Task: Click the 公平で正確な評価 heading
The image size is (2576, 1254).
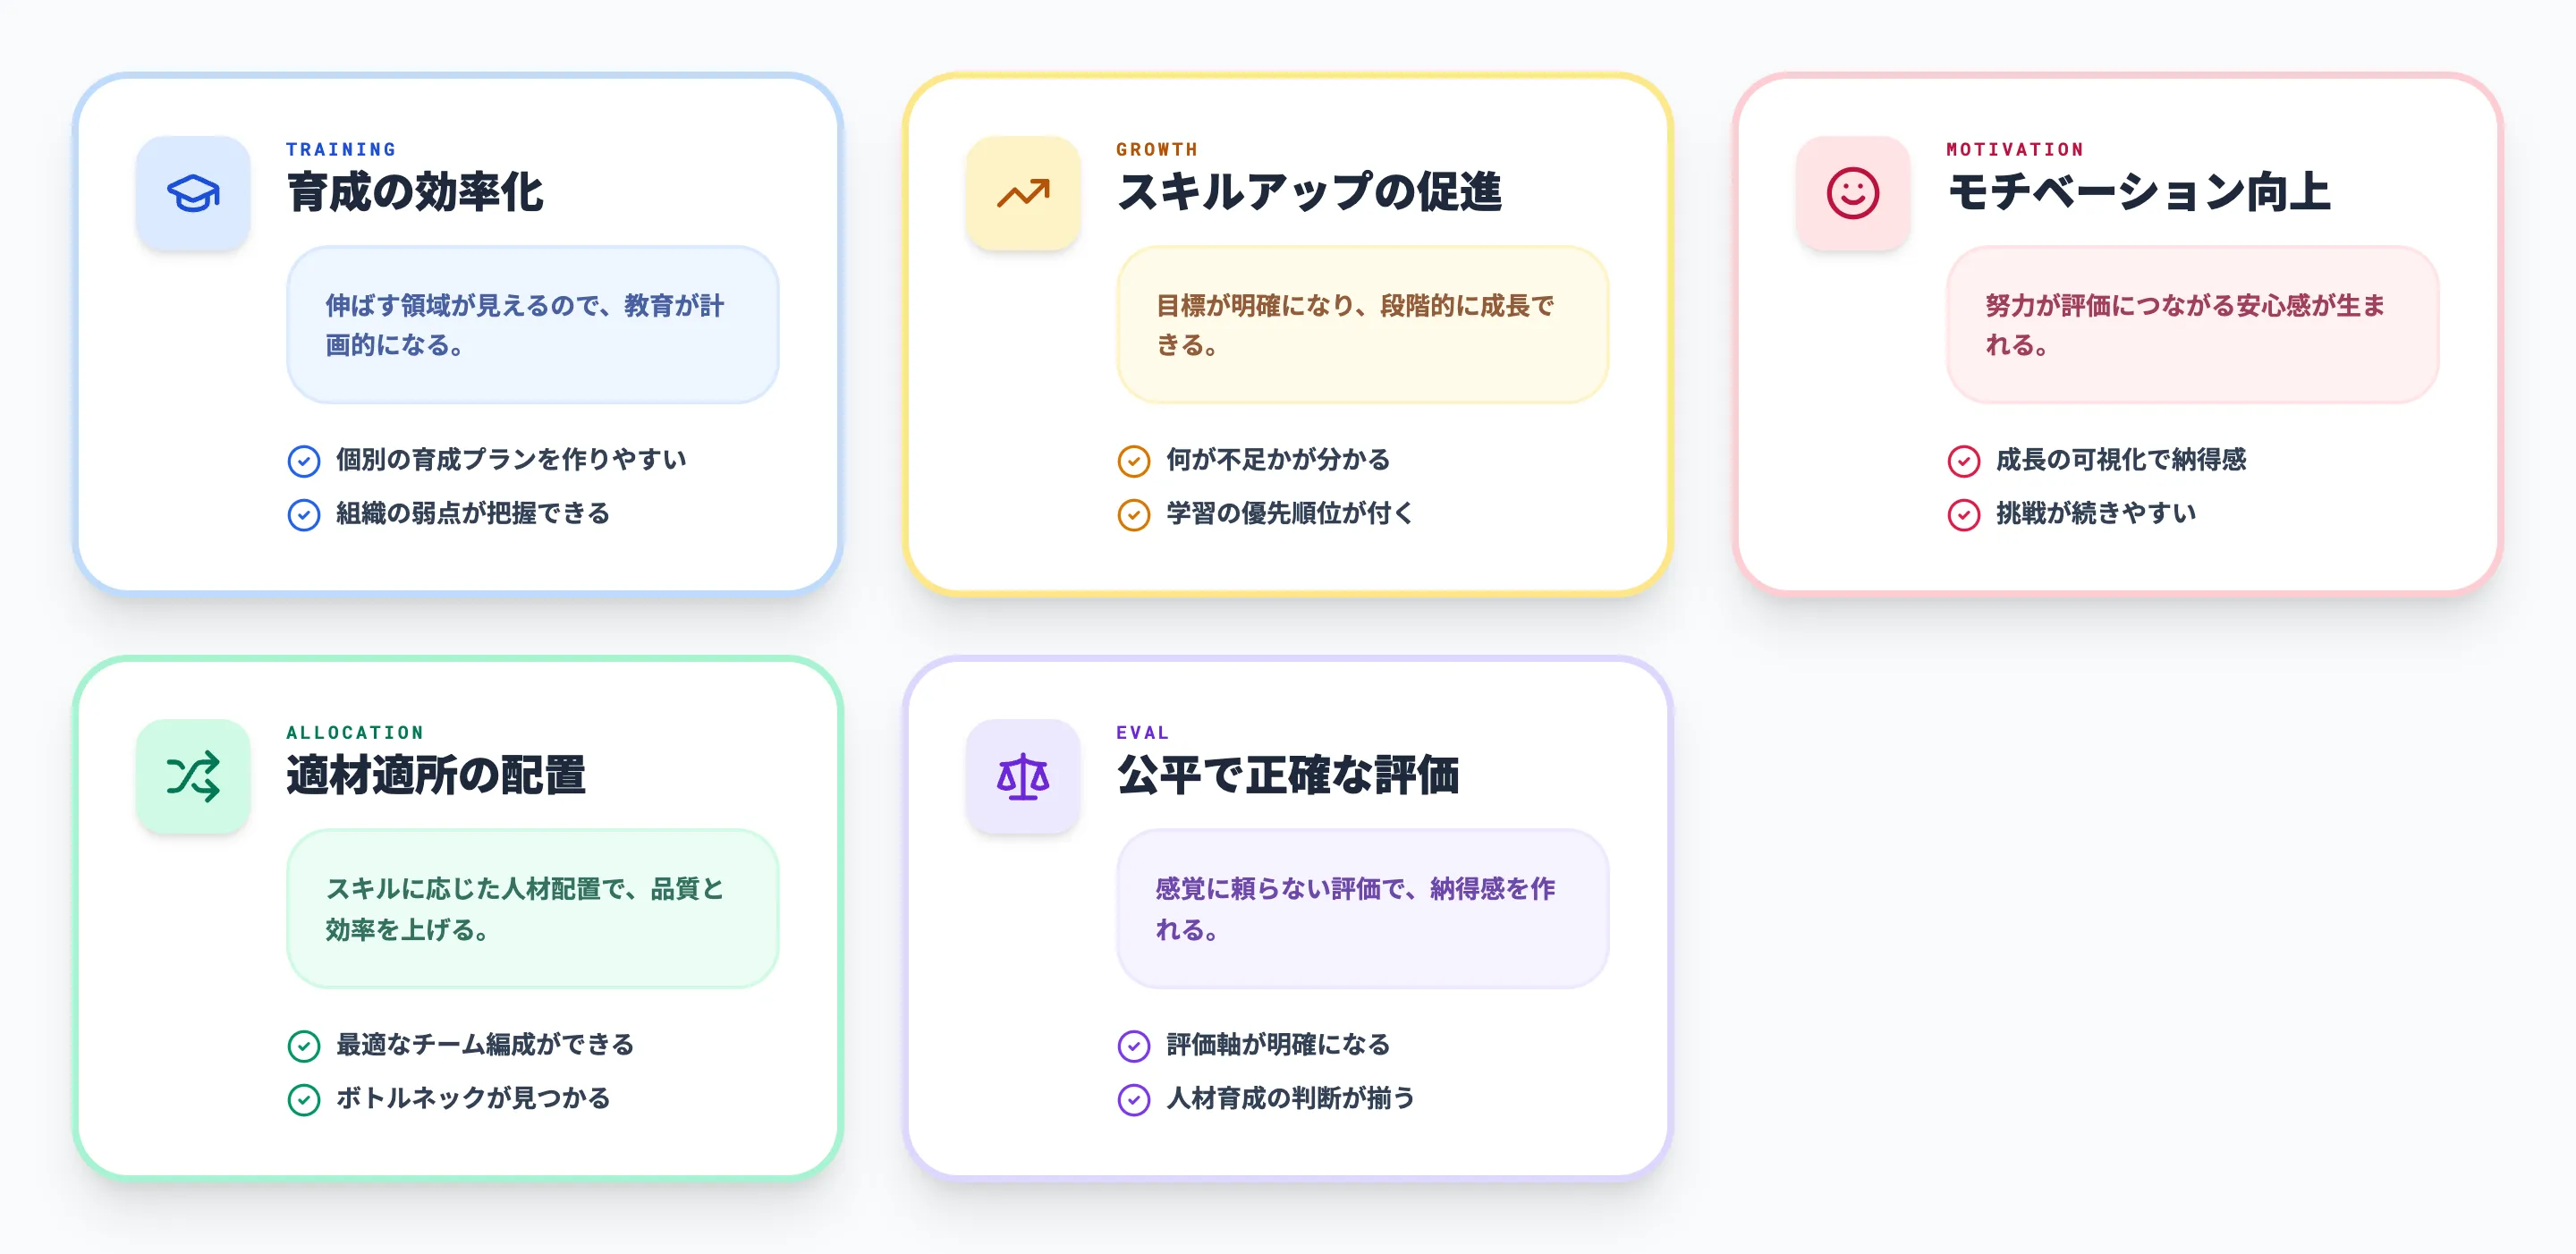Action: [x=1288, y=776]
